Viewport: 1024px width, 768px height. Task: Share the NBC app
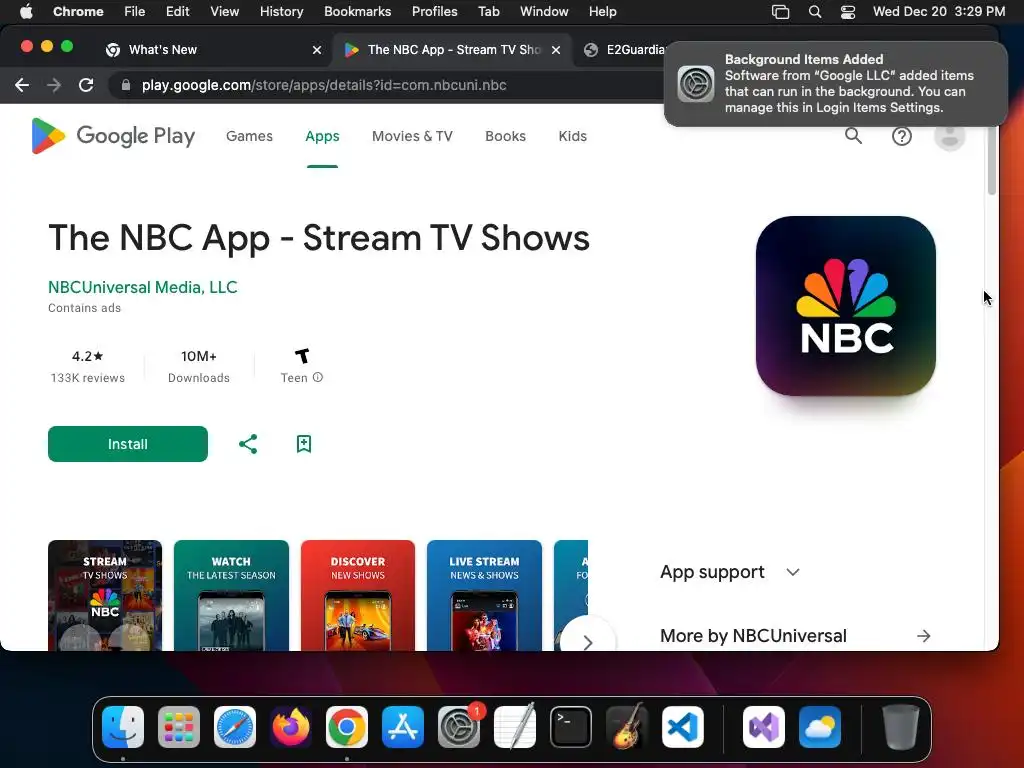pos(248,444)
